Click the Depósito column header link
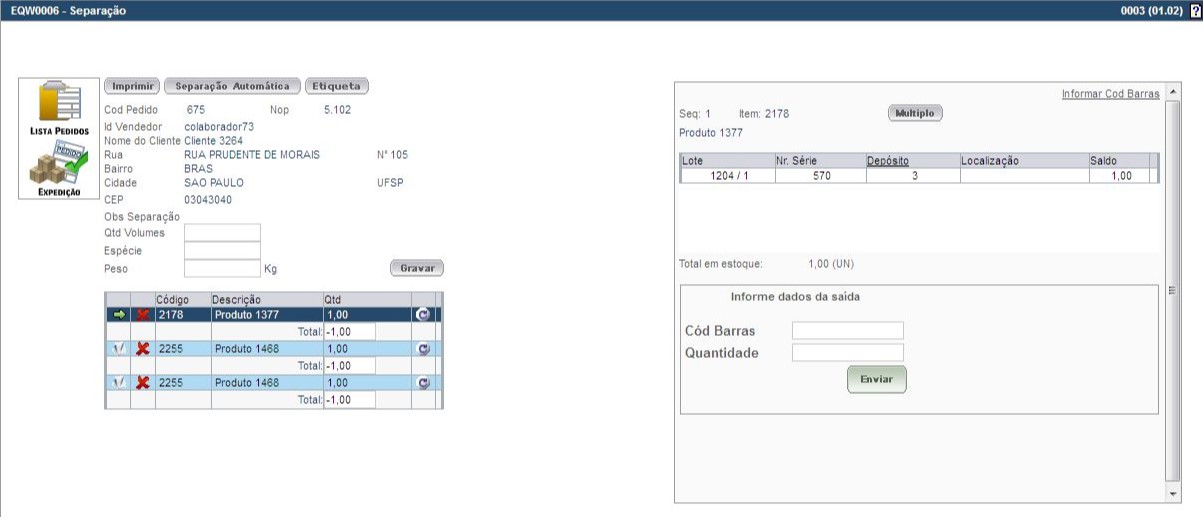Viewport: 1204px width, 520px height. pos(887,160)
